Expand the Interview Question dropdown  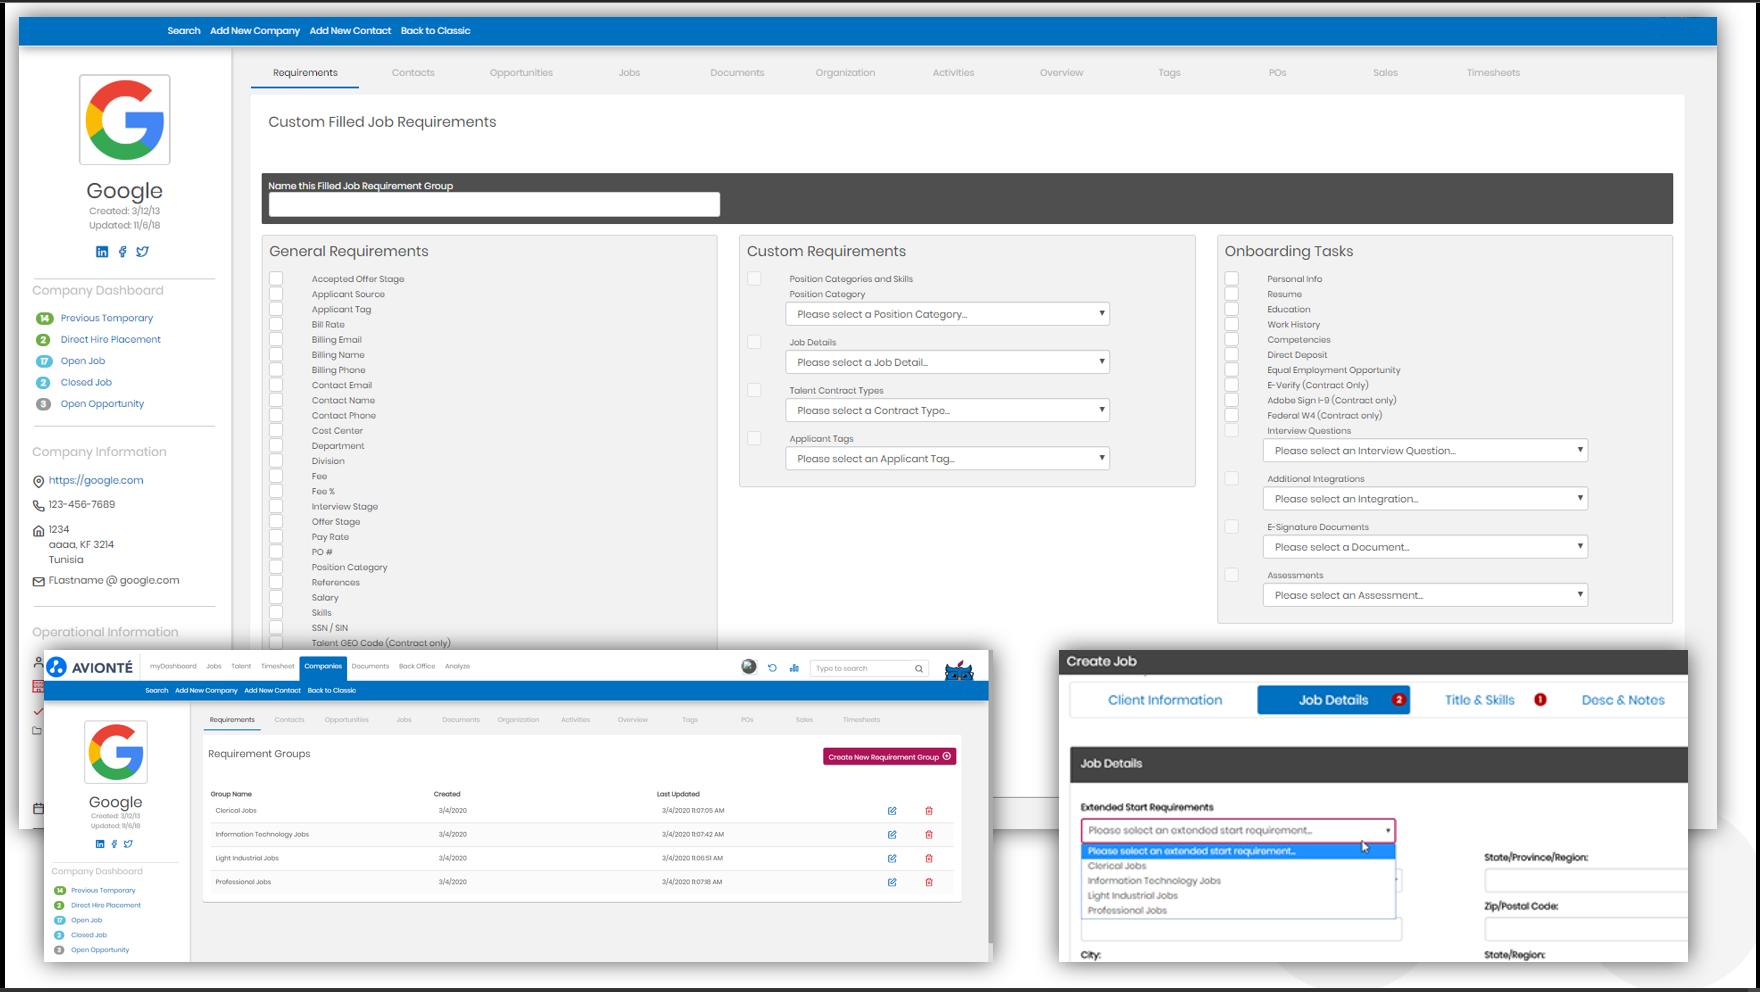[x=1425, y=451]
